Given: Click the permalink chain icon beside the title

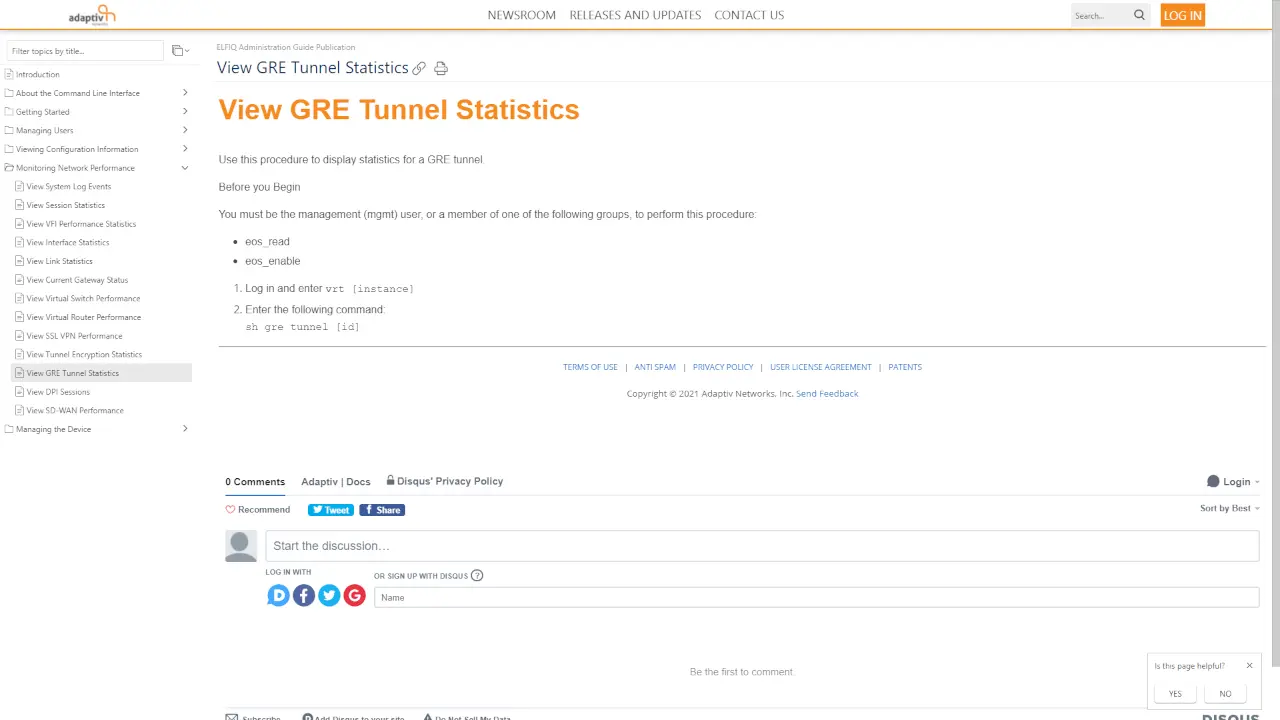Looking at the screenshot, I should click(419, 69).
